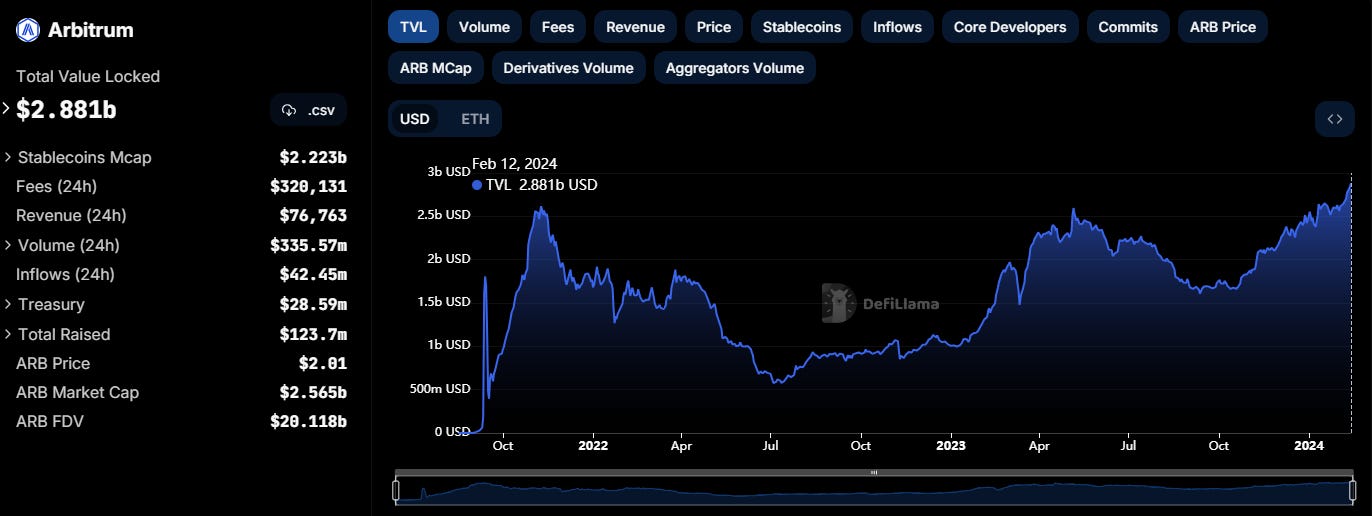This screenshot has height=516, width=1372.
Task: Click the Treasury value $28.59m
Action: coord(313,305)
